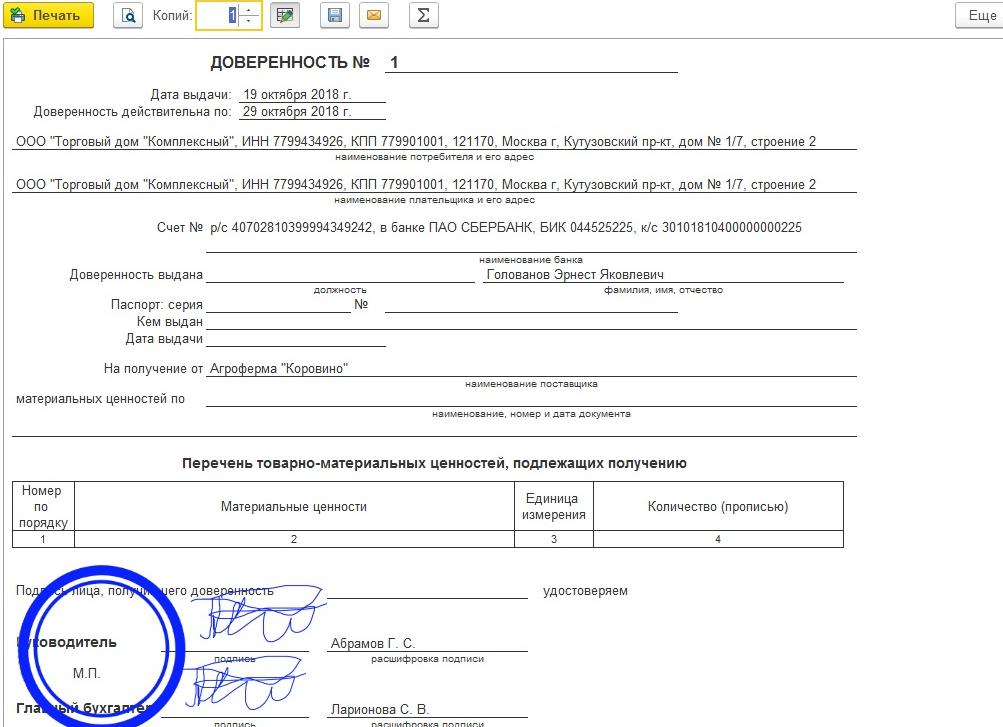
Task: Click issue date '19 октября 2018 г.'
Action: [297, 94]
